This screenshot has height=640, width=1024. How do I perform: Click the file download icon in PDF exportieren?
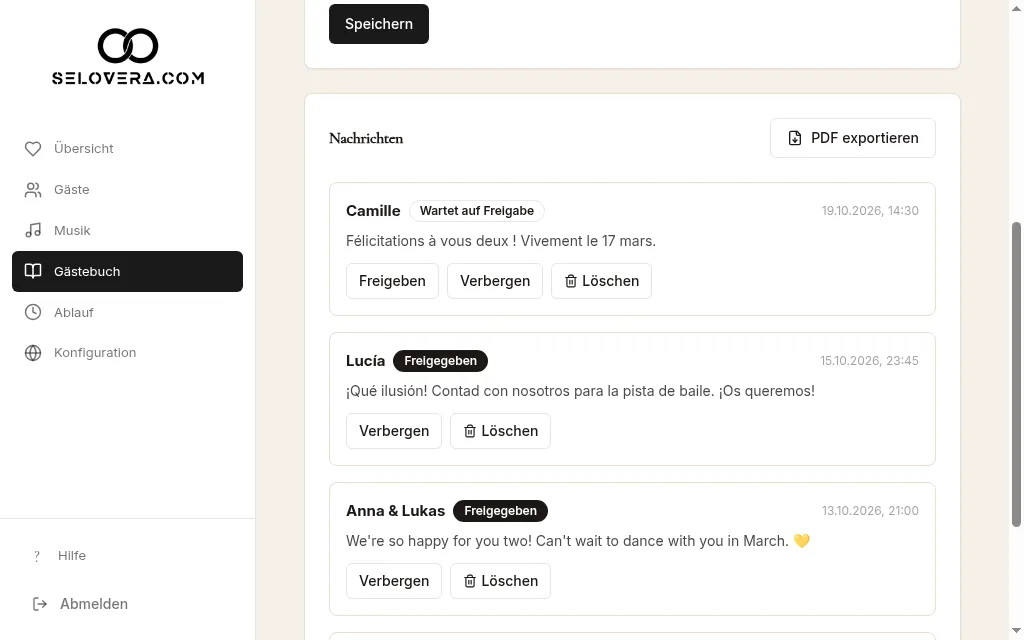click(x=795, y=138)
